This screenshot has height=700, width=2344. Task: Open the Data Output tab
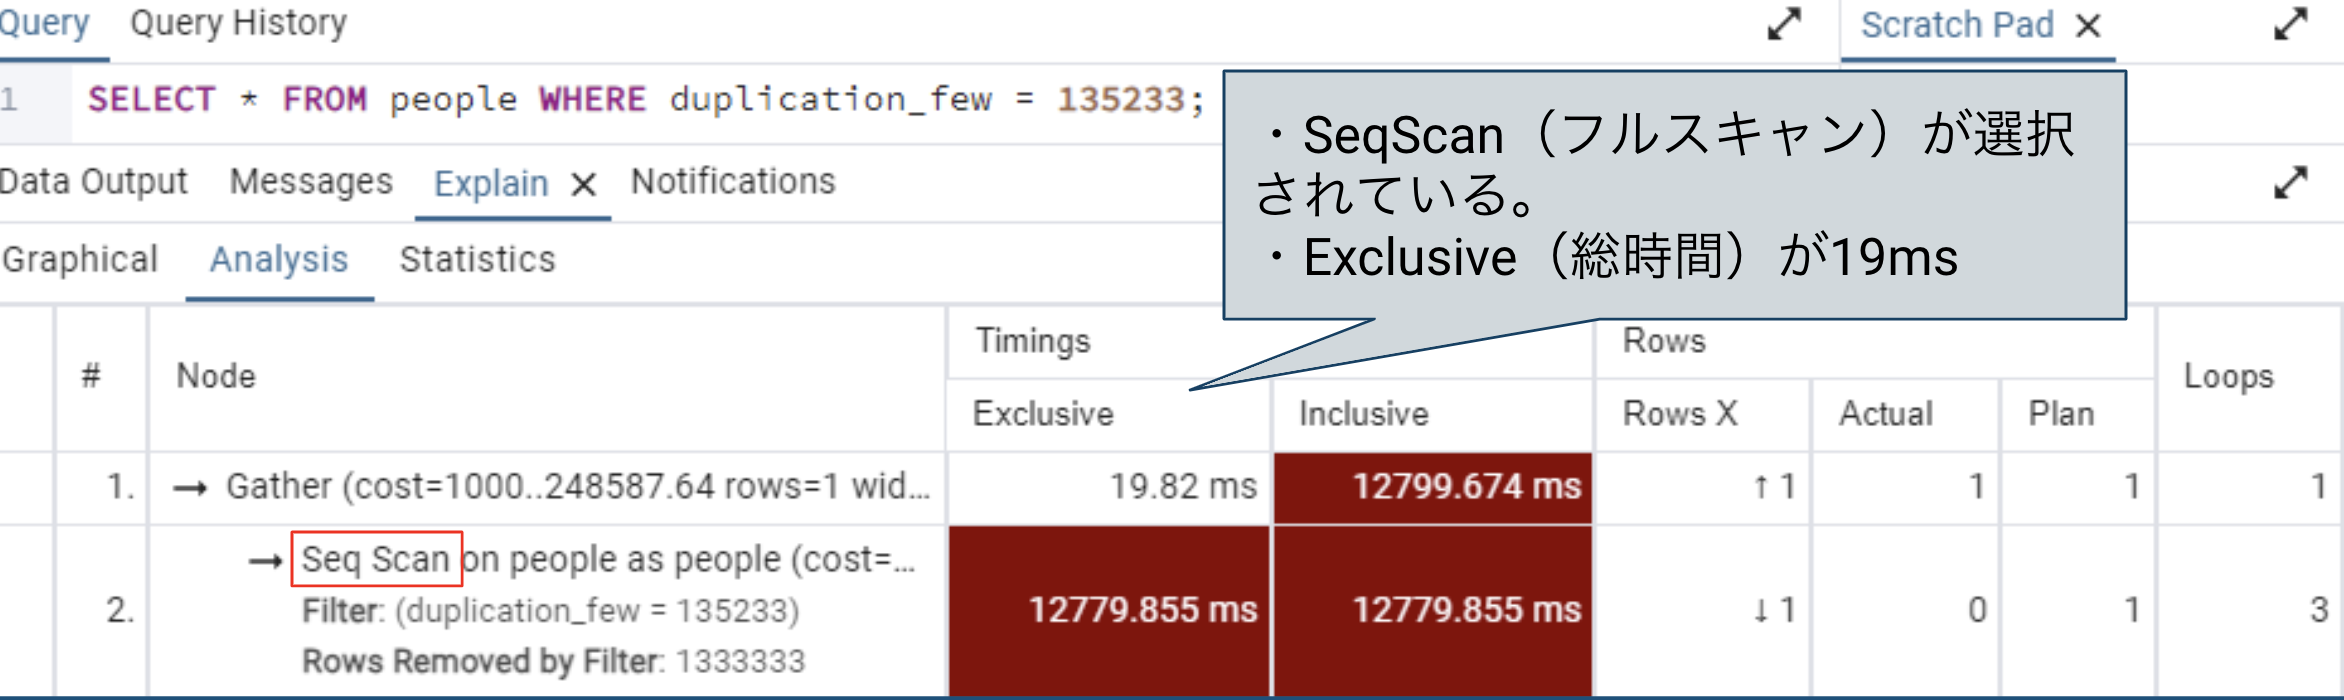point(93,182)
